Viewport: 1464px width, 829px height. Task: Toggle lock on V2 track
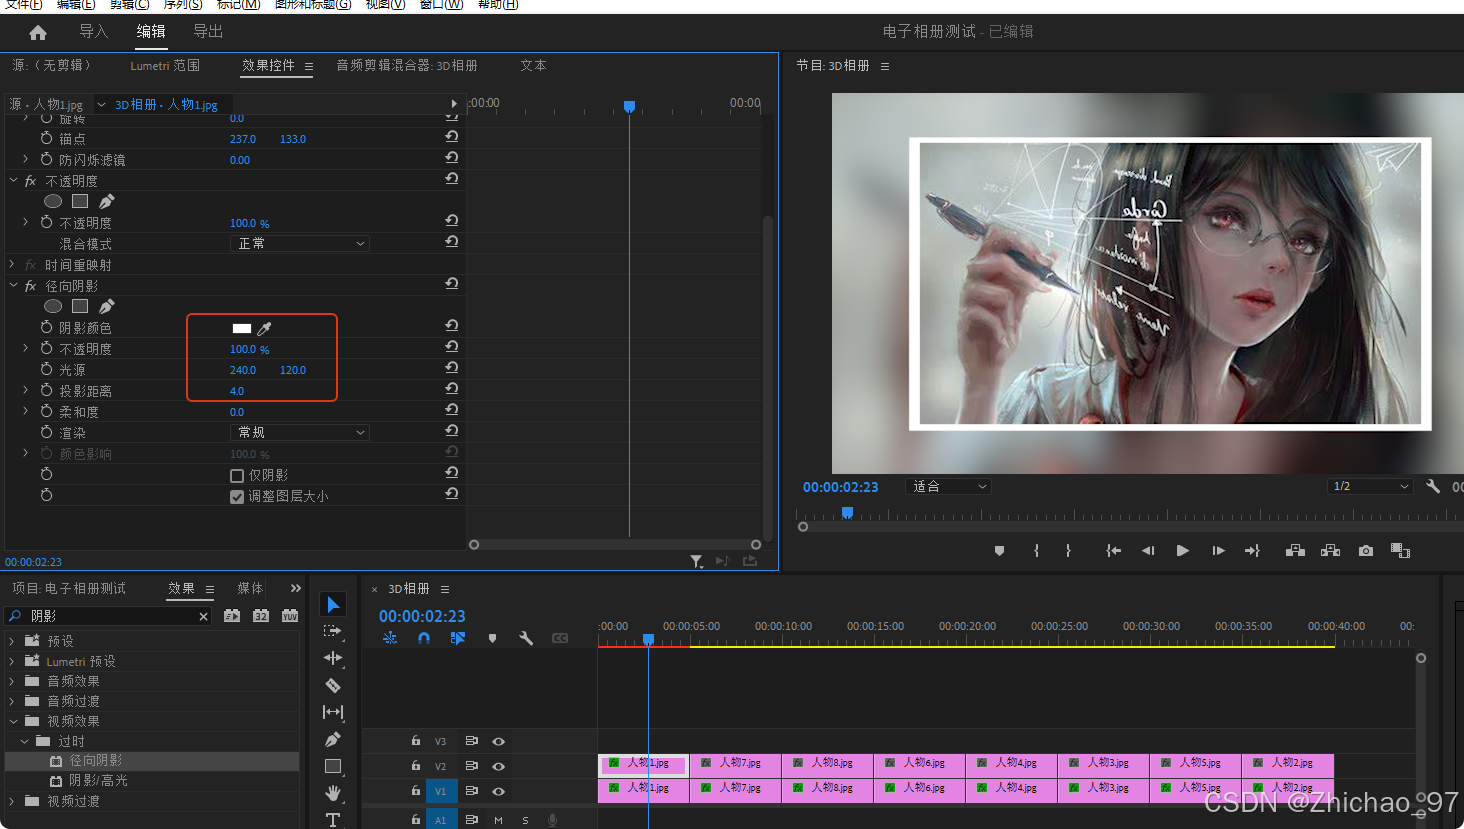click(415, 766)
